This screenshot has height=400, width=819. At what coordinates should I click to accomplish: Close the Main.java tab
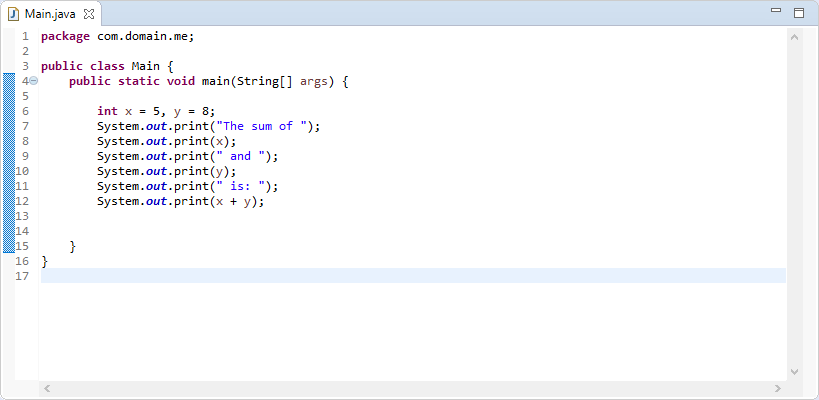click(x=89, y=14)
